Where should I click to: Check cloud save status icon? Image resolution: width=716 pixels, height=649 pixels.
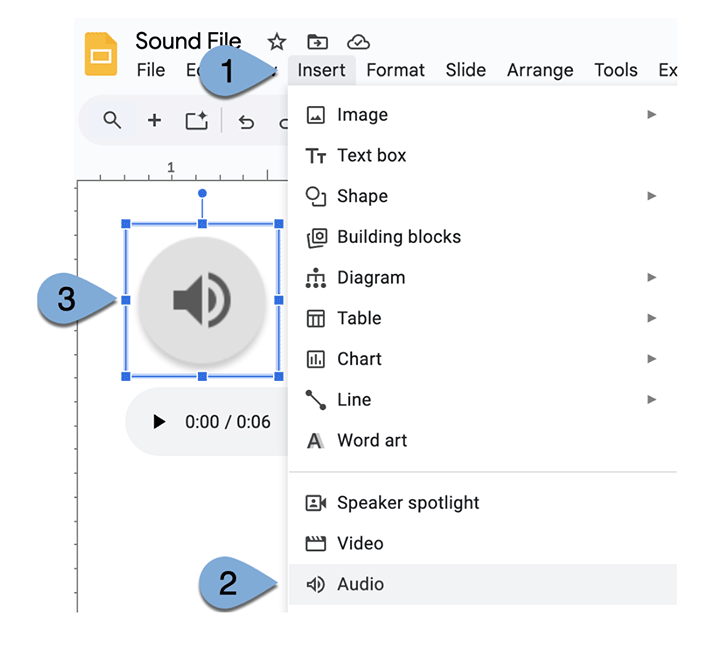358,42
